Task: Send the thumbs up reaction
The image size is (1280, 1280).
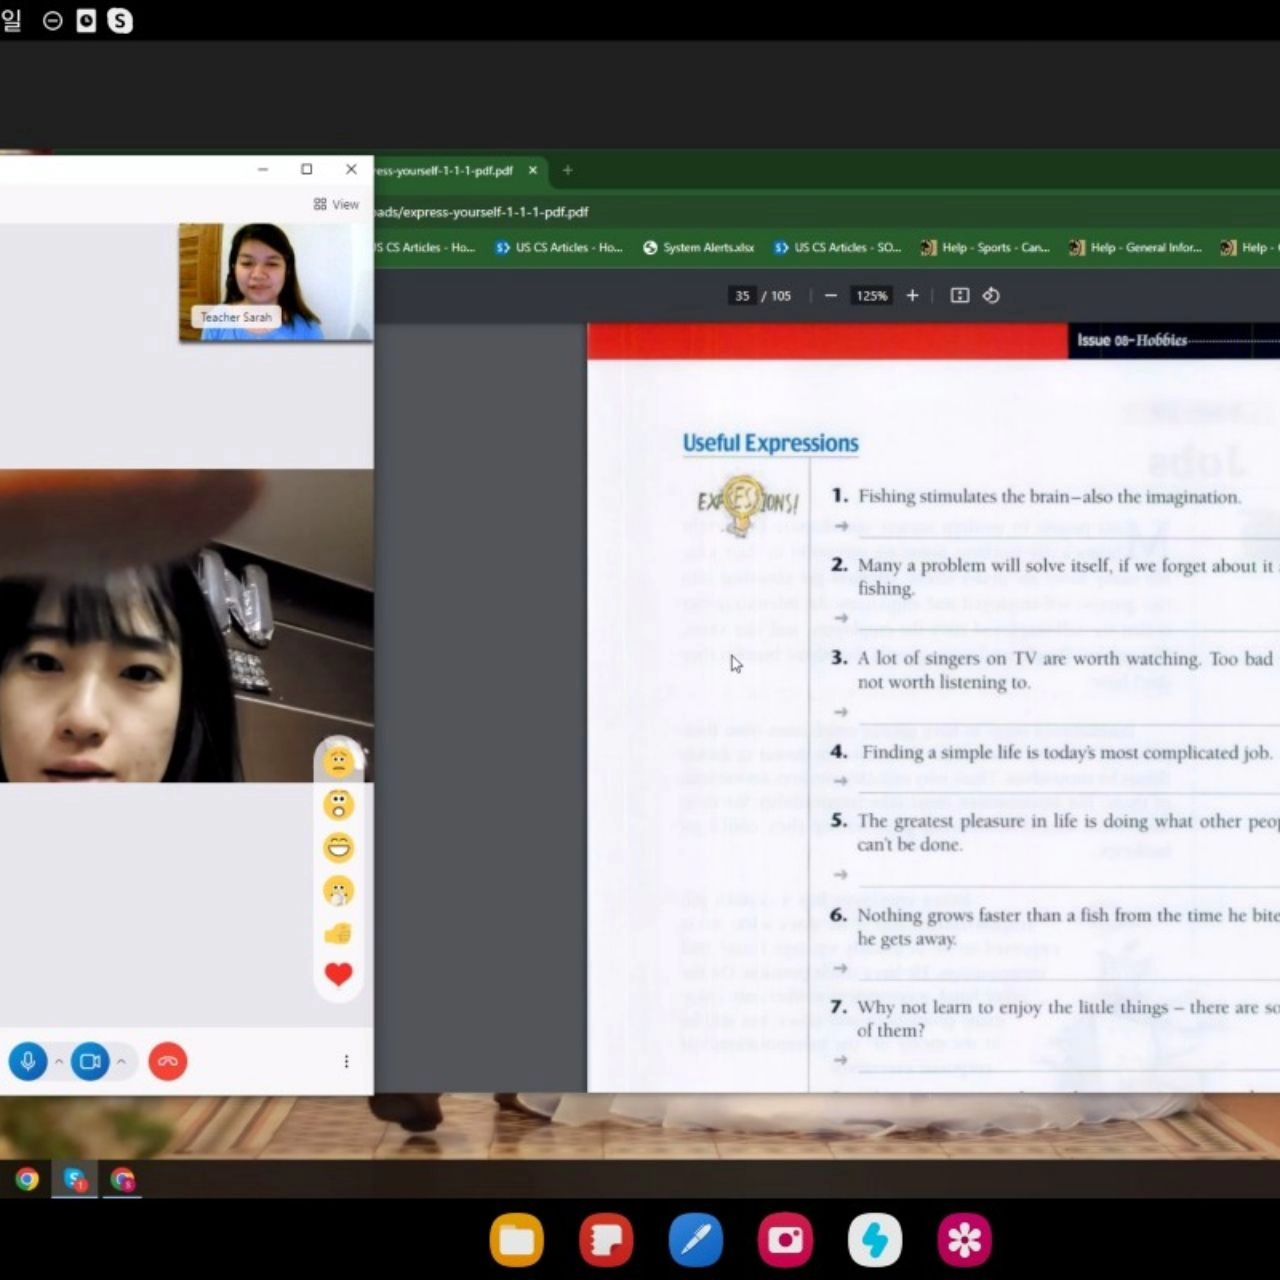Action: click(x=339, y=933)
